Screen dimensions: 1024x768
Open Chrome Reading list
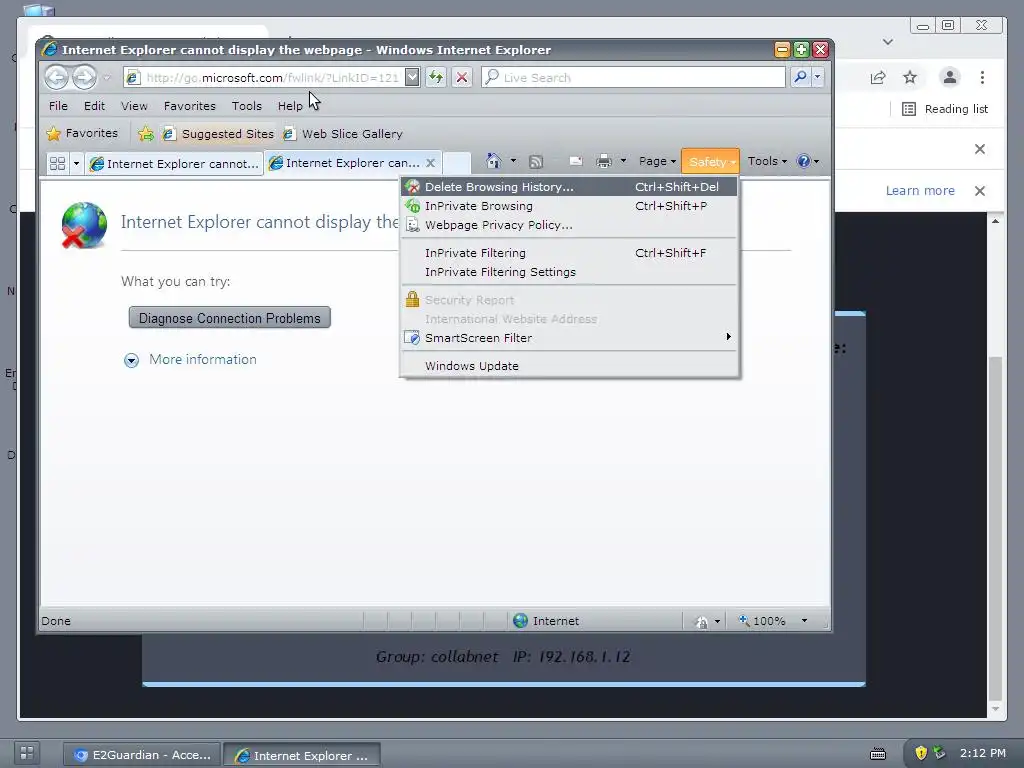(945, 109)
